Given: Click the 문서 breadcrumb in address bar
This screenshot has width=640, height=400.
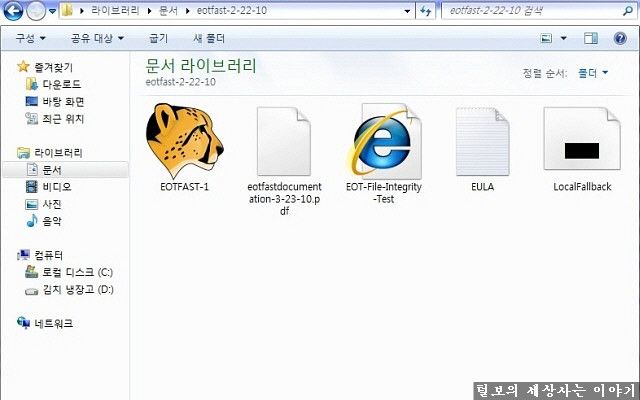Looking at the screenshot, I should tap(168, 10).
